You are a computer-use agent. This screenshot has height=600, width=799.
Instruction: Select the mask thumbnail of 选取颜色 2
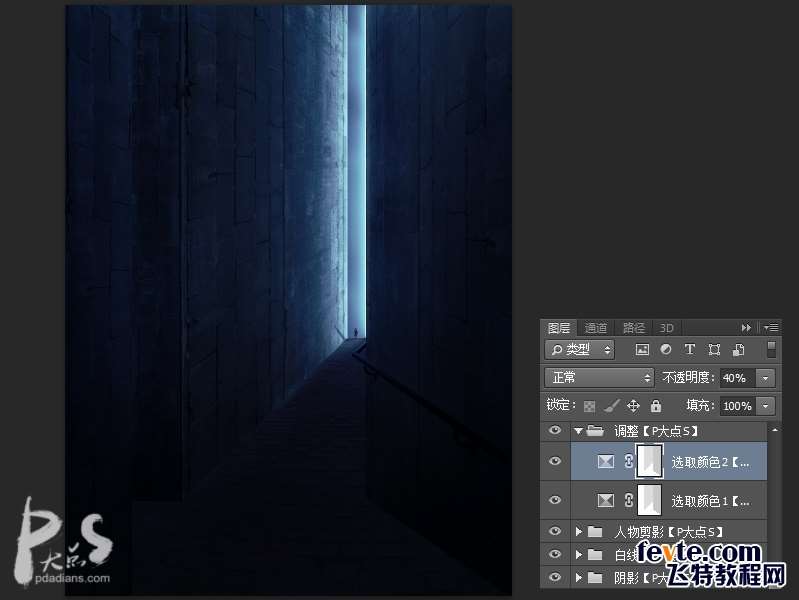(650, 461)
